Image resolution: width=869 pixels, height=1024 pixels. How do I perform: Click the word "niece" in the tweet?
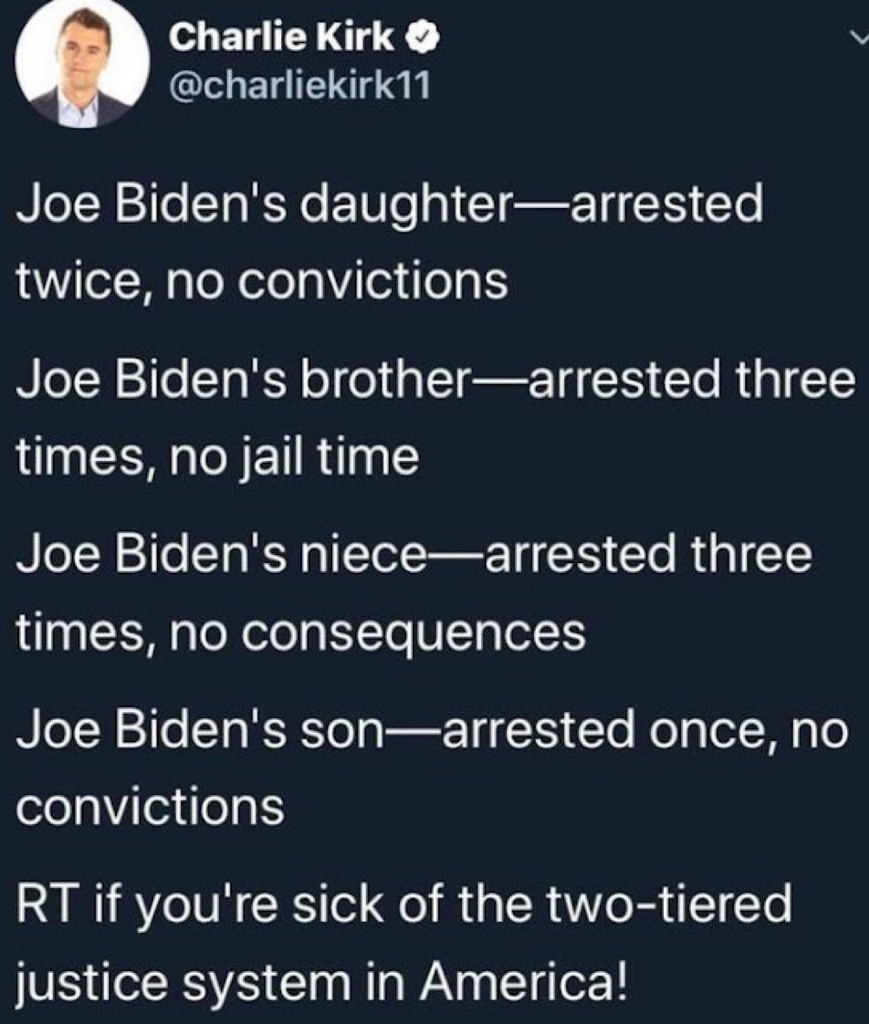coord(356,556)
